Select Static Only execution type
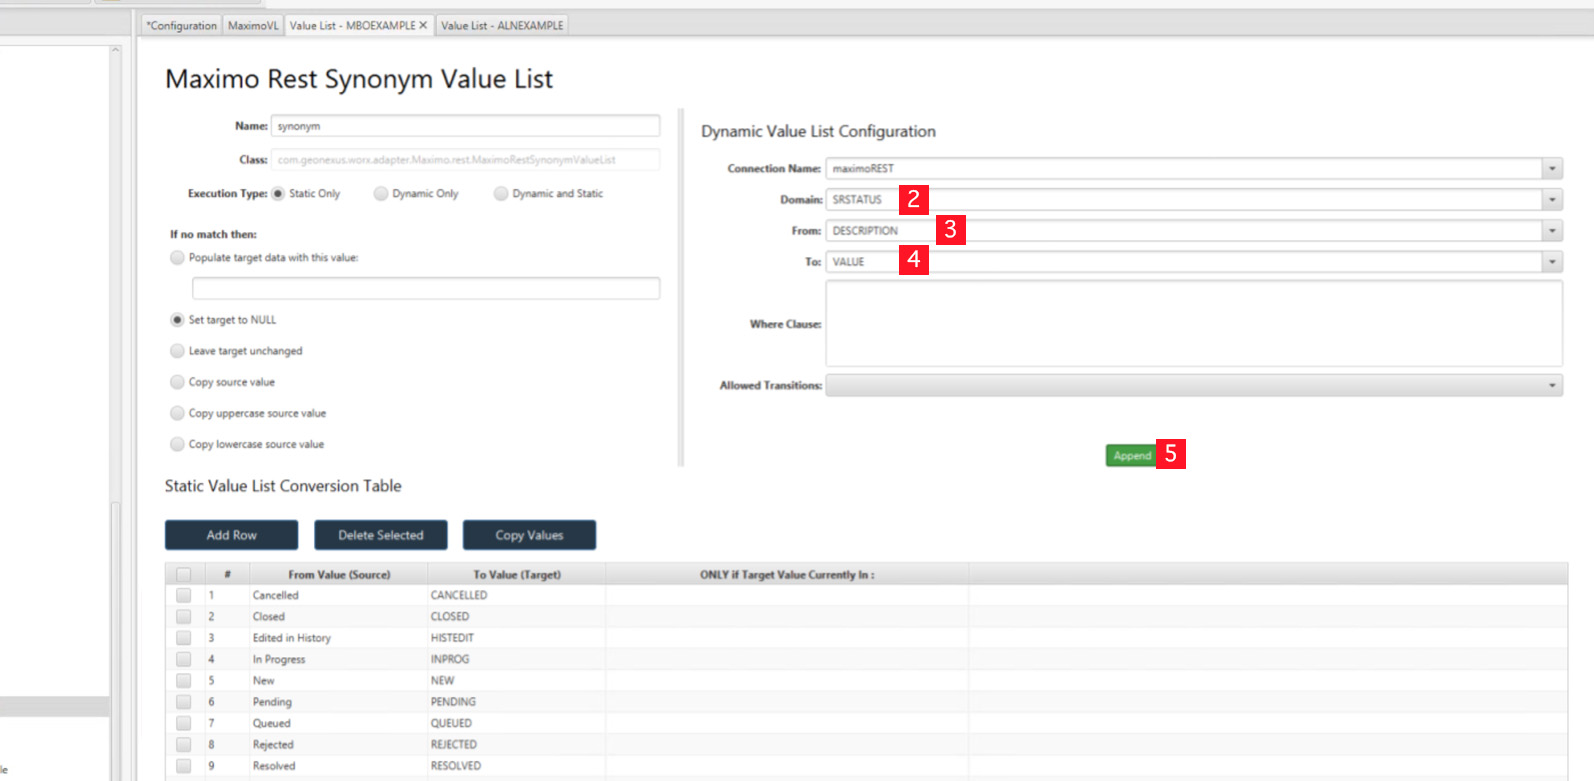 [x=278, y=194]
